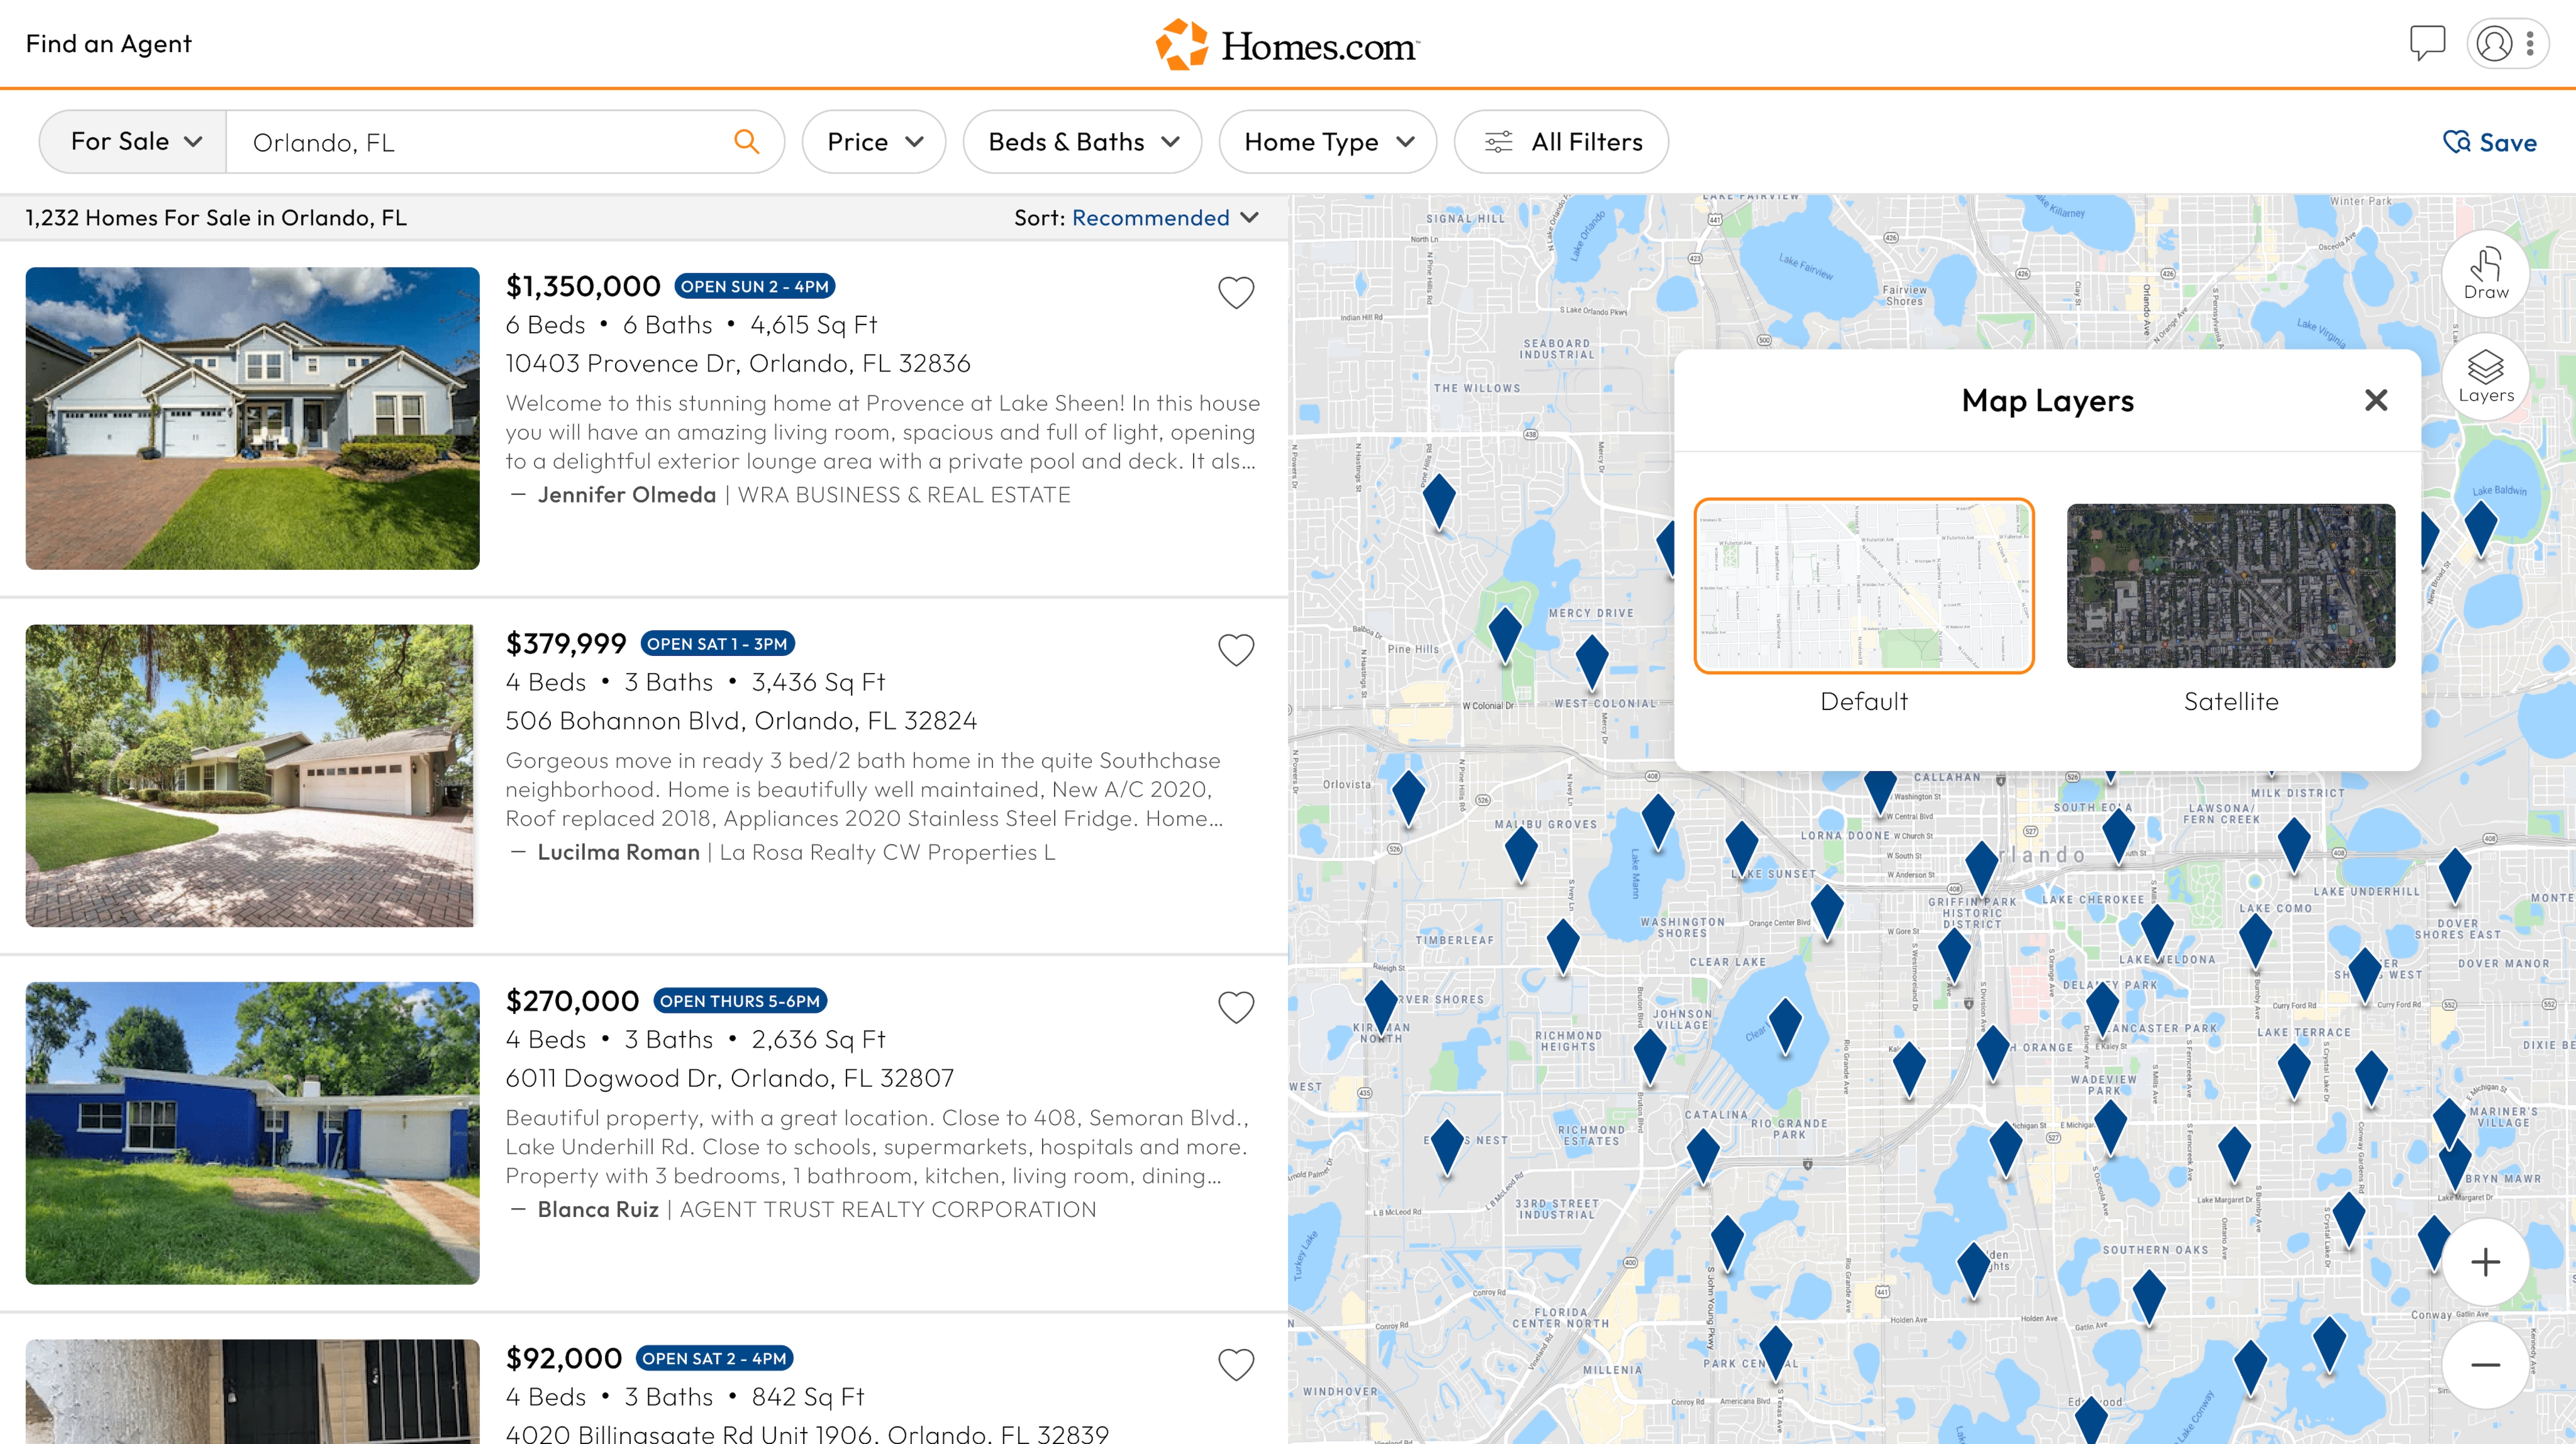The image size is (2576, 1444).
Task: Click the orange search magnifier icon
Action: (x=746, y=141)
